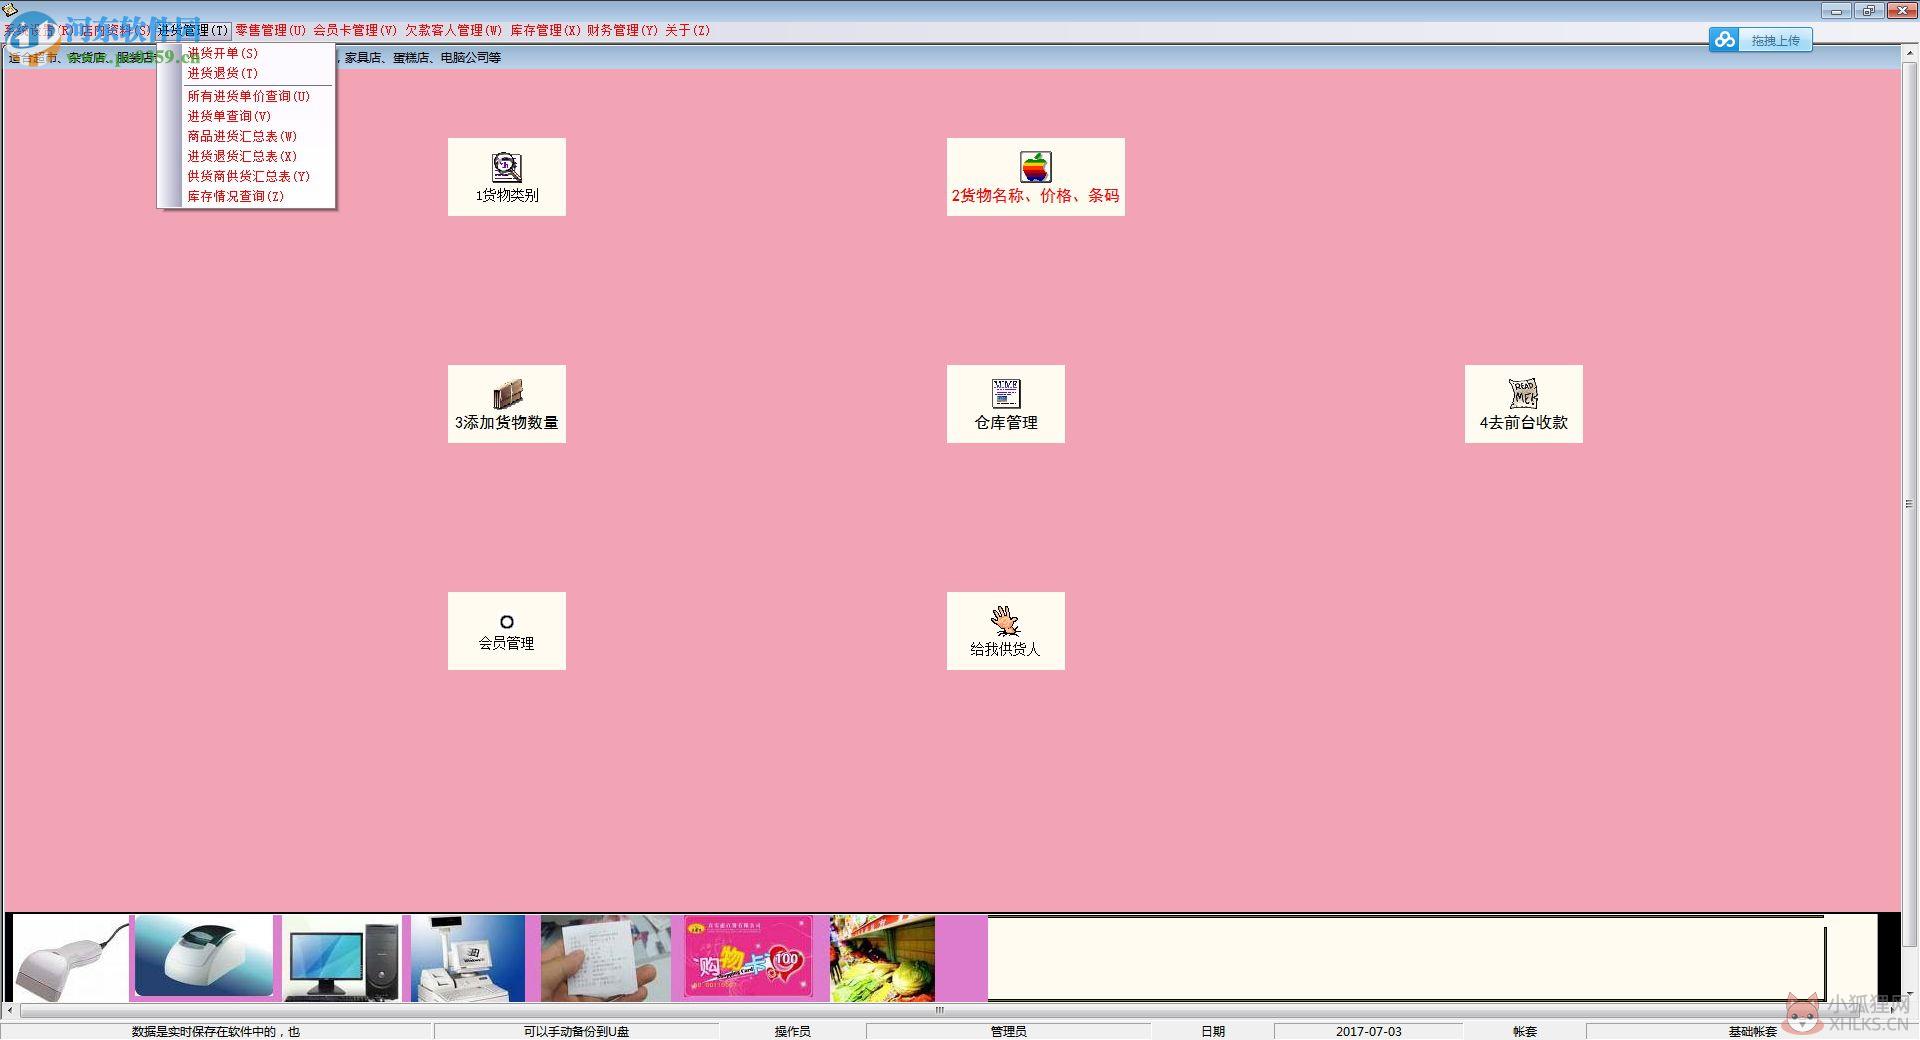
Task: Open 给我供货人 hand icon tile
Action: point(1005,631)
